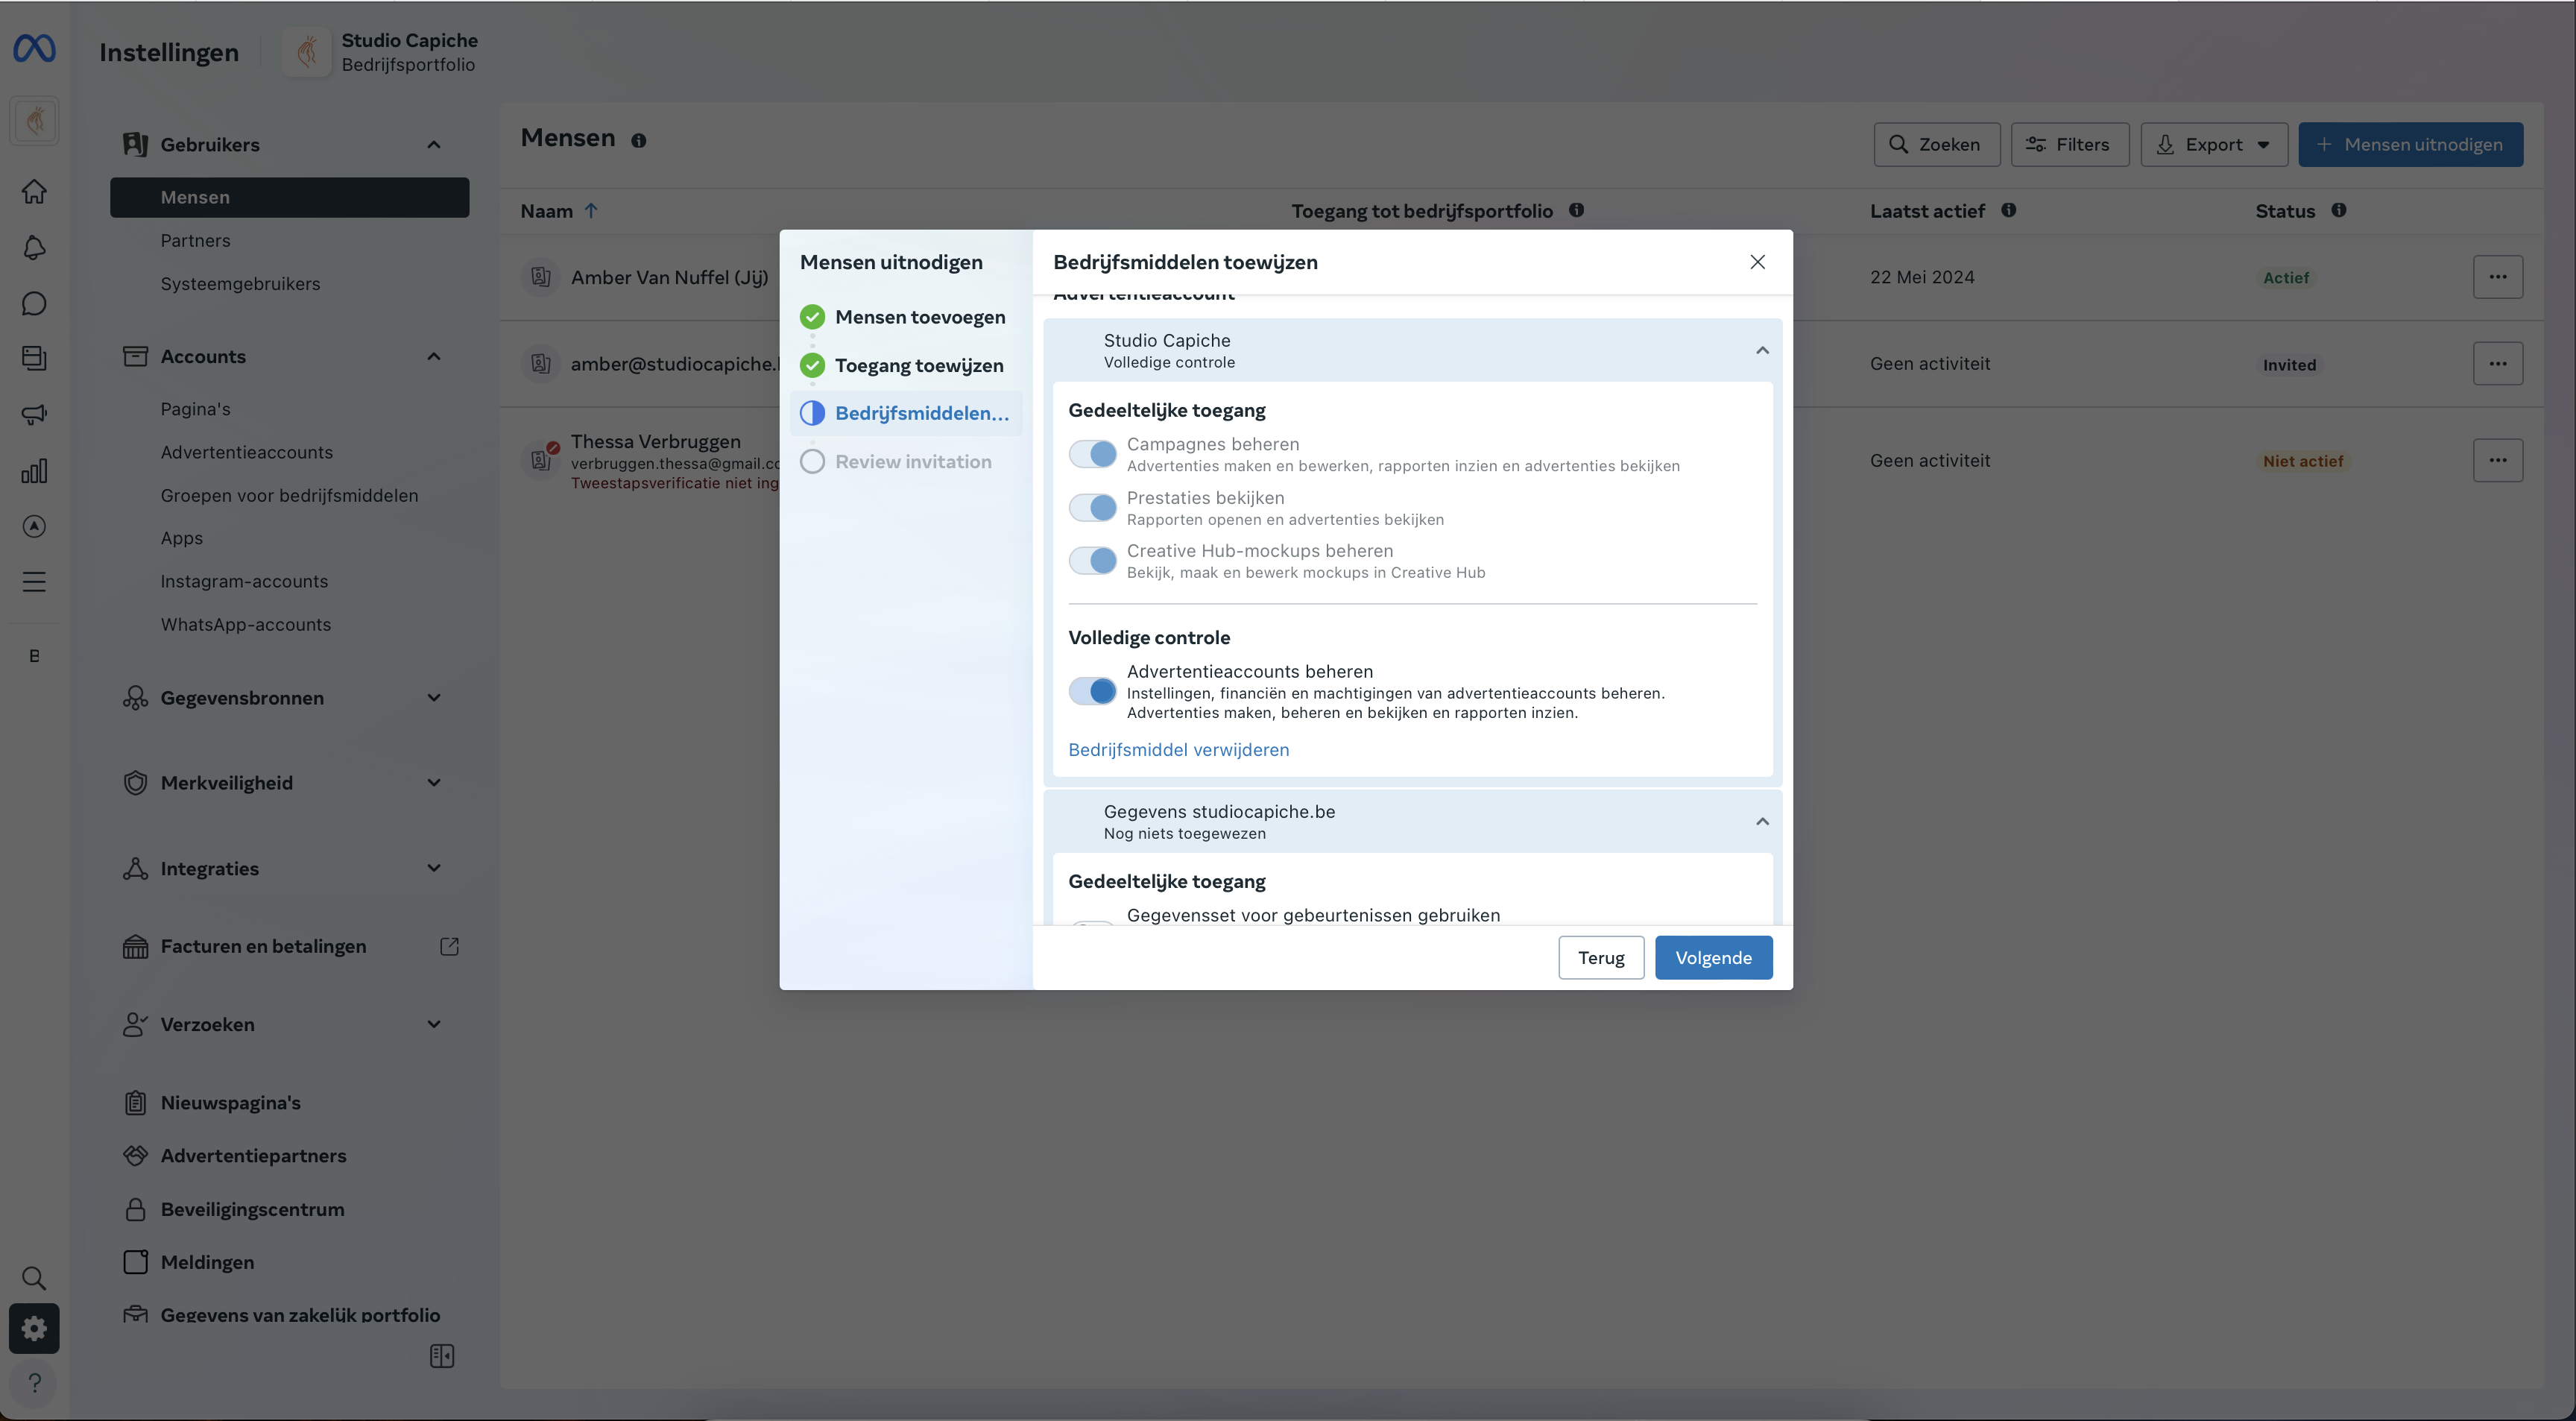Toggle Creative Hub-mockups beheren switch

1092,560
